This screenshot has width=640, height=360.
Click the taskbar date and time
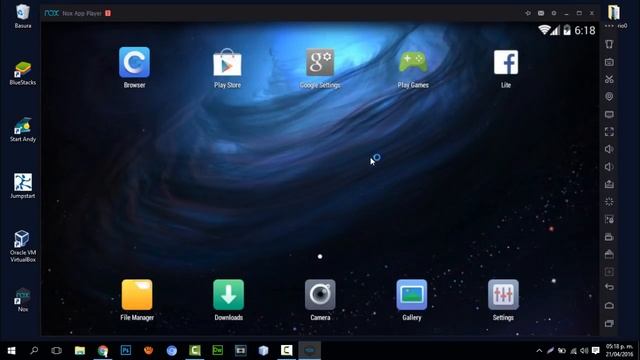(619, 351)
